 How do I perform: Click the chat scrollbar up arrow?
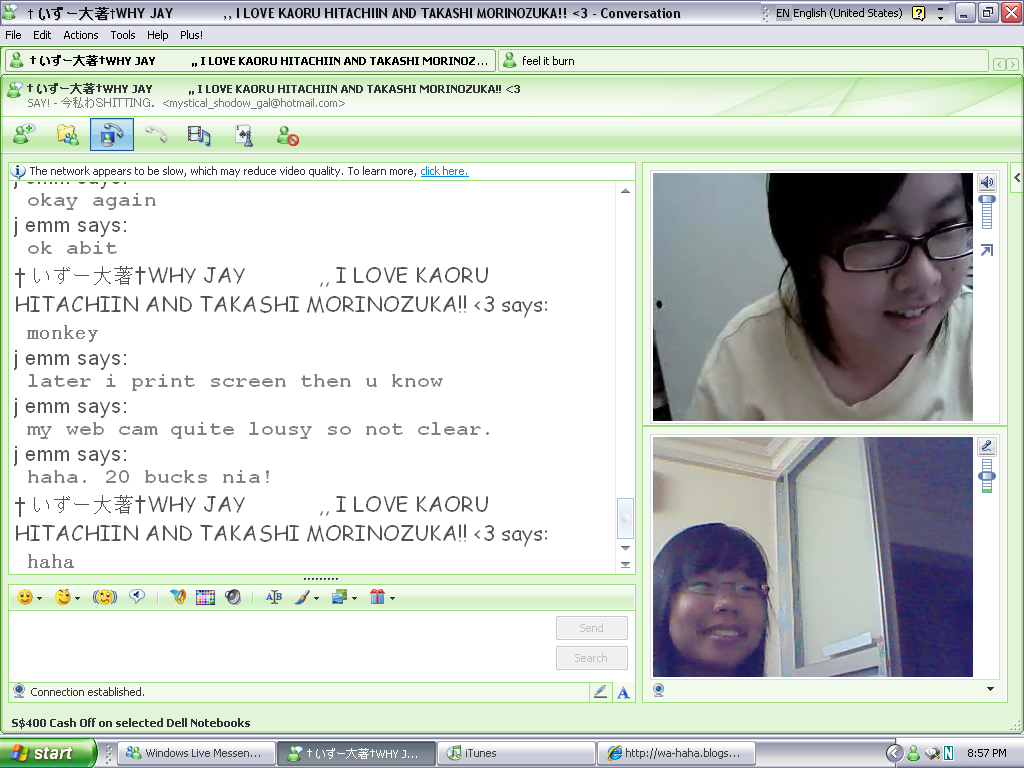tap(625, 191)
